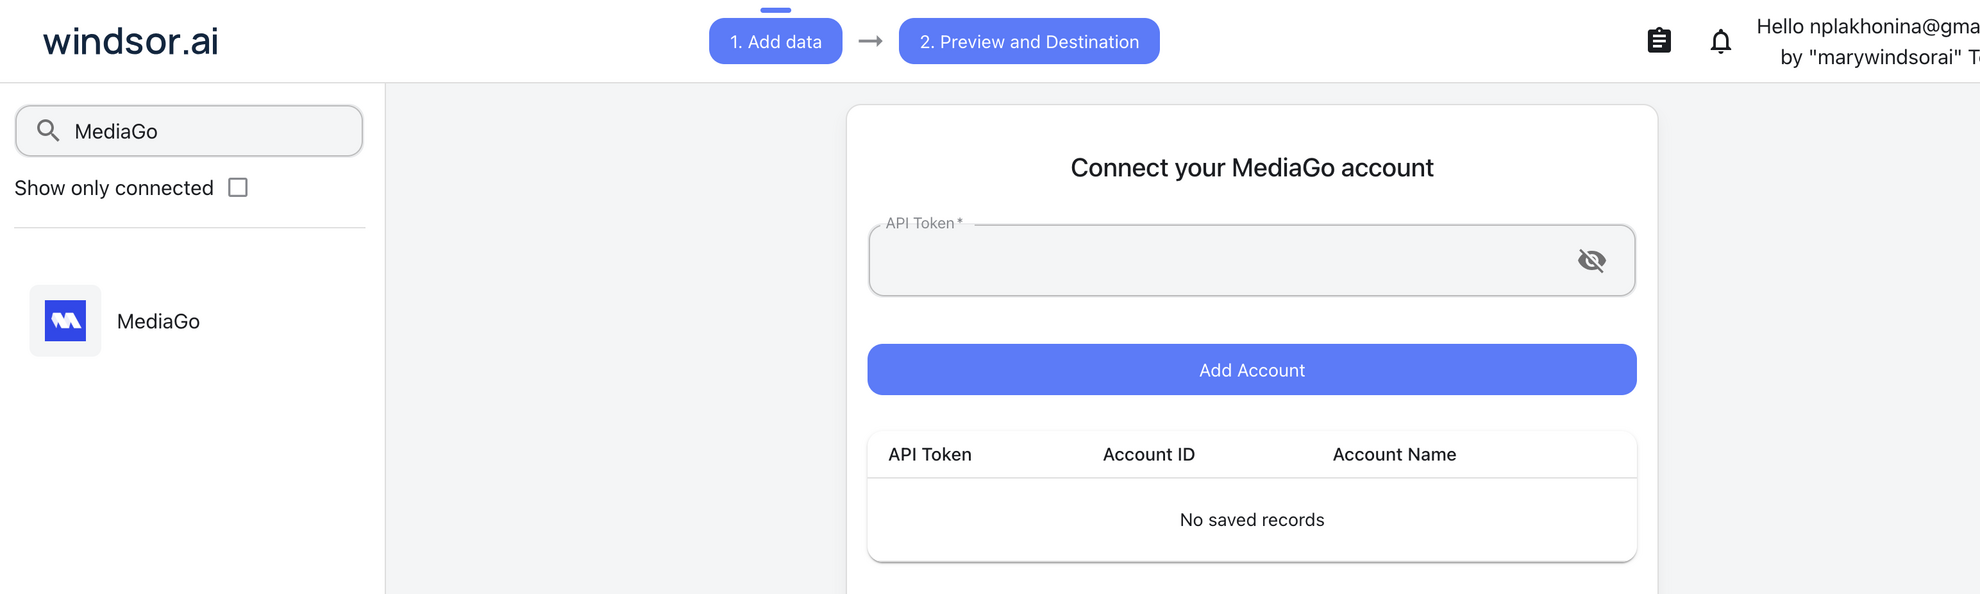The height and width of the screenshot is (594, 1980).
Task: Click the search magnifier icon
Action: click(x=48, y=131)
